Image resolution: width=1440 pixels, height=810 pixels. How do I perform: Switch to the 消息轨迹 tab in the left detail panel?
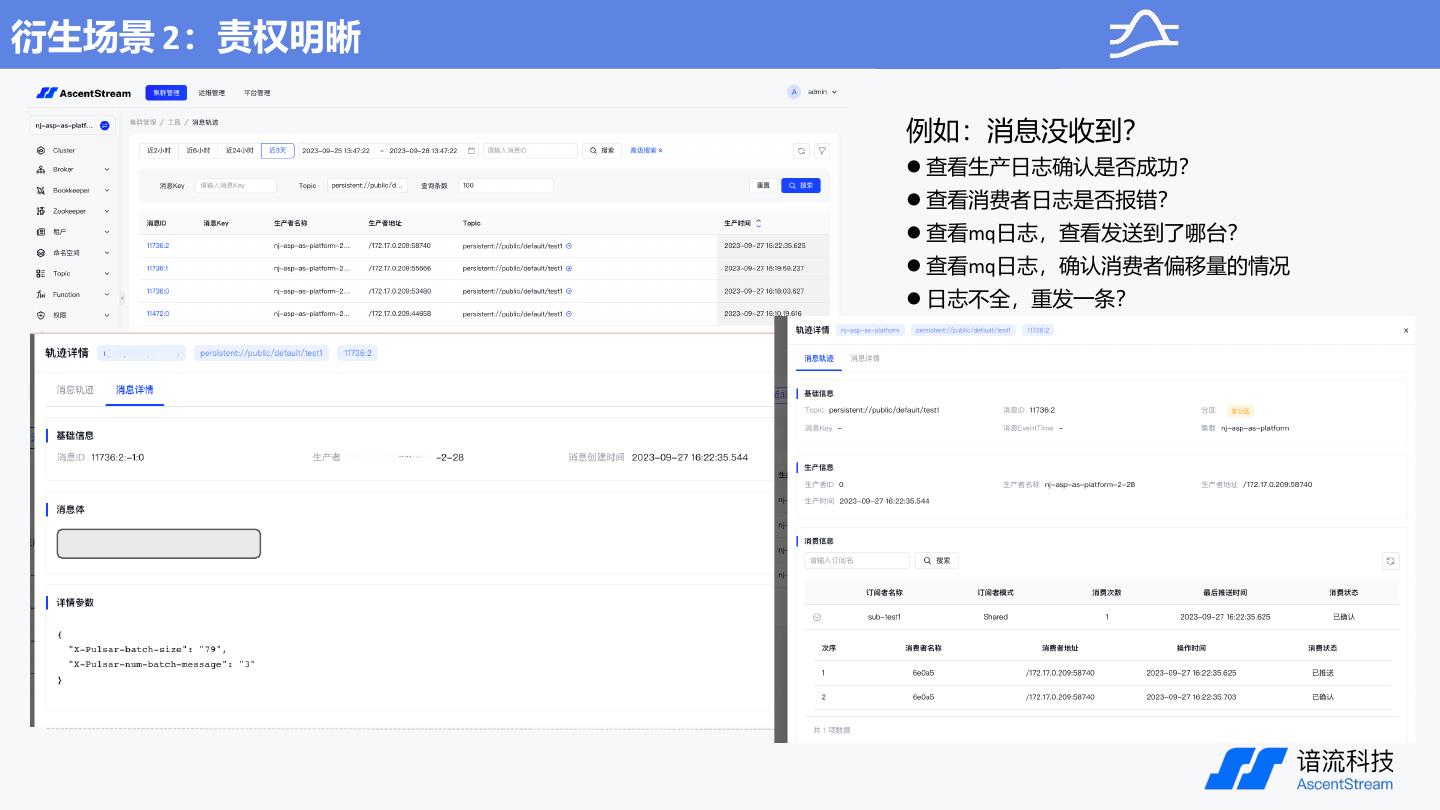tap(75, 390)
